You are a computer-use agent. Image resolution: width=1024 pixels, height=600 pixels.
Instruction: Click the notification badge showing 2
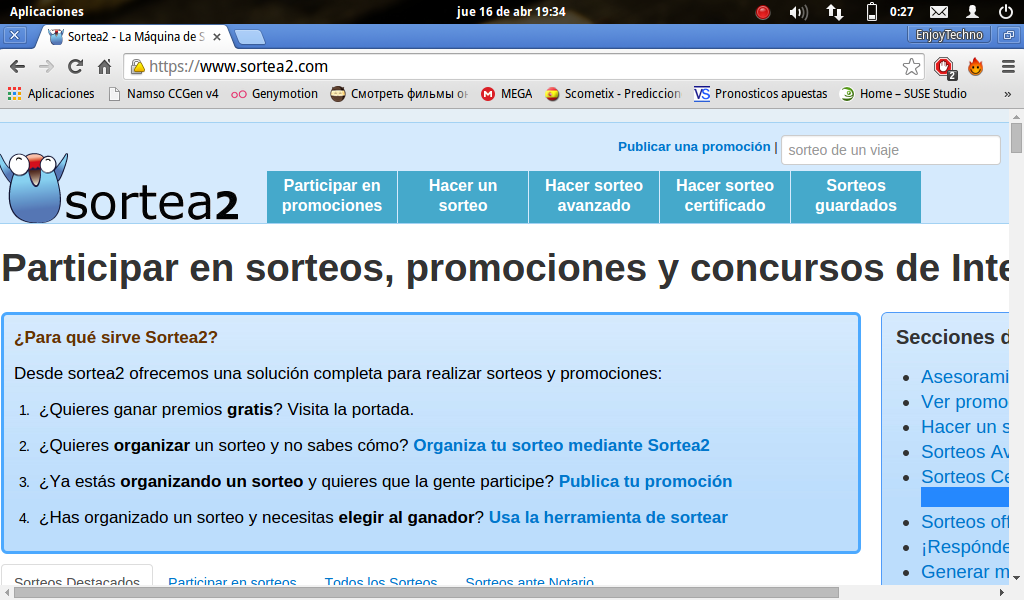click(952, 71)
